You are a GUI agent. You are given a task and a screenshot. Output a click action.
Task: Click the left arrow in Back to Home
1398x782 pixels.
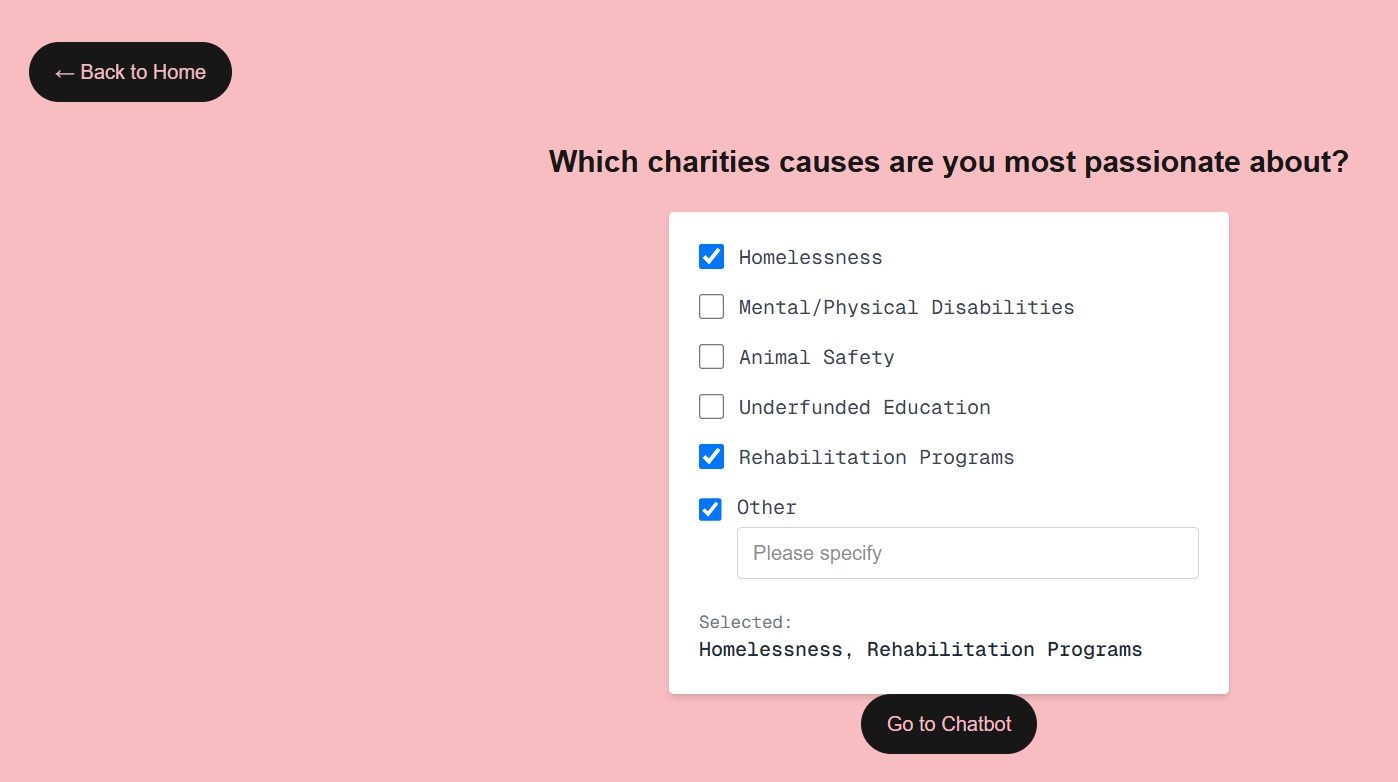click(64, 73)
